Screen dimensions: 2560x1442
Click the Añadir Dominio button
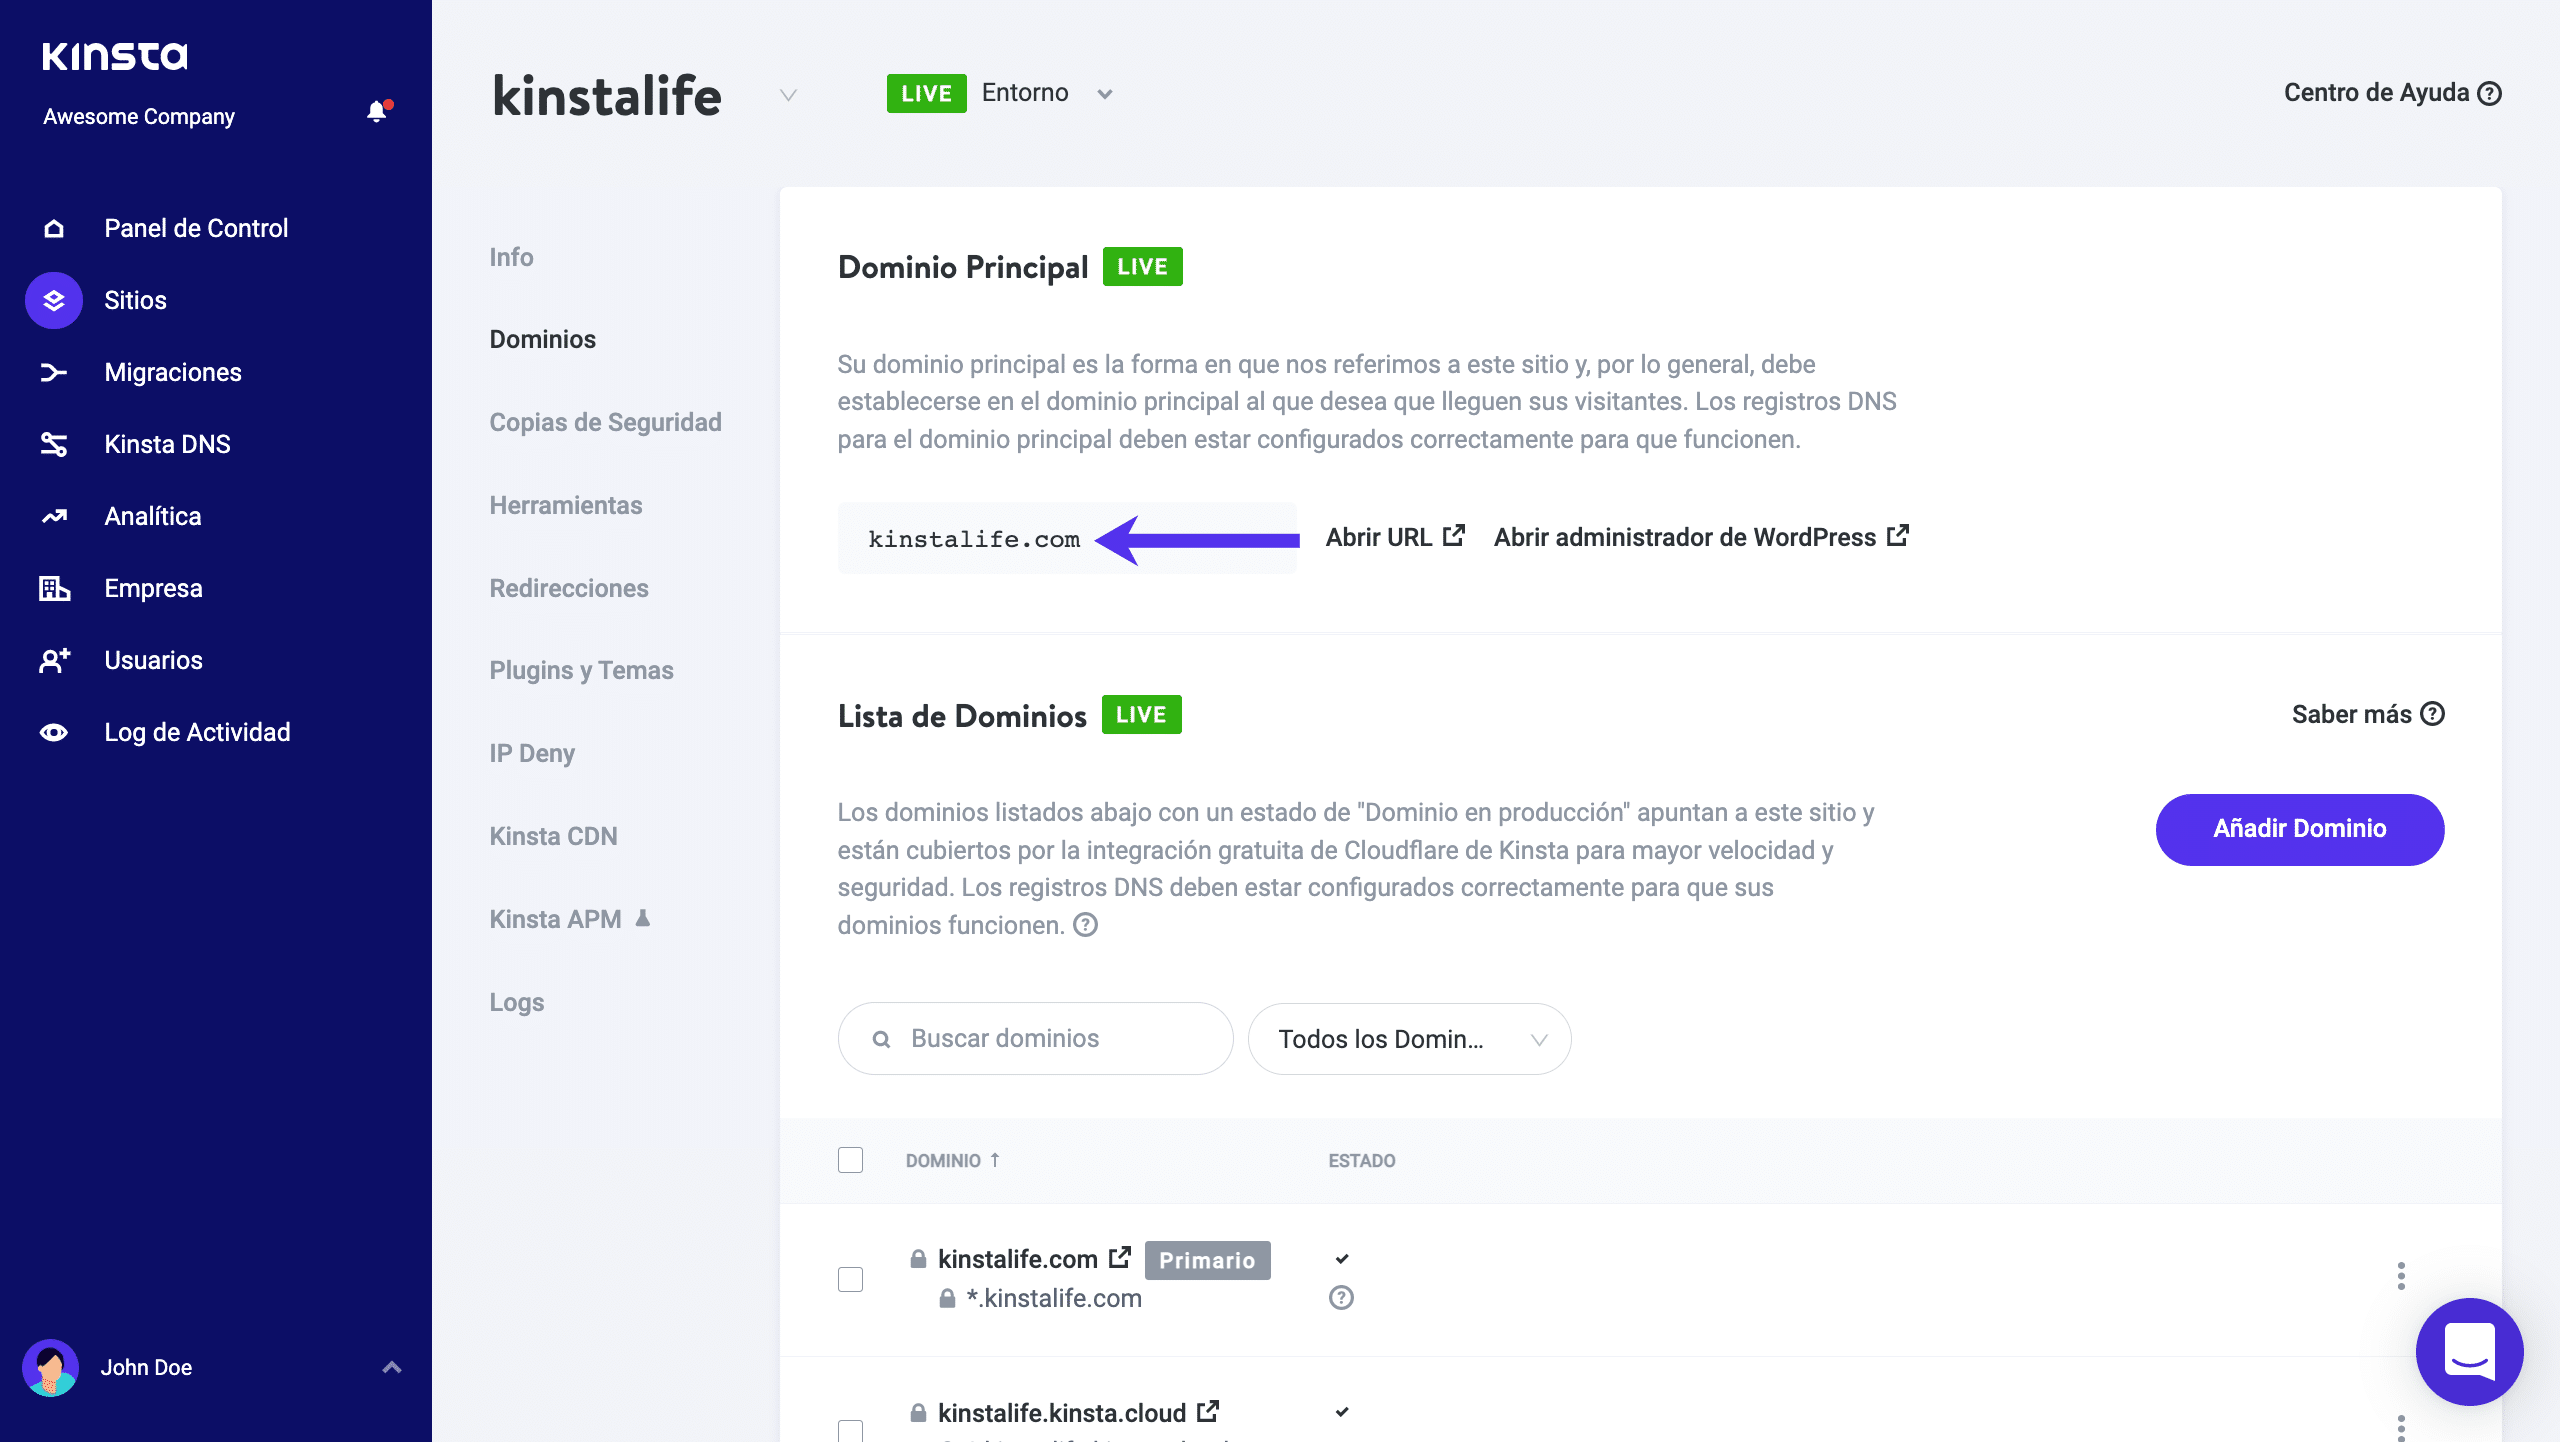click(x=2299, y=829)
